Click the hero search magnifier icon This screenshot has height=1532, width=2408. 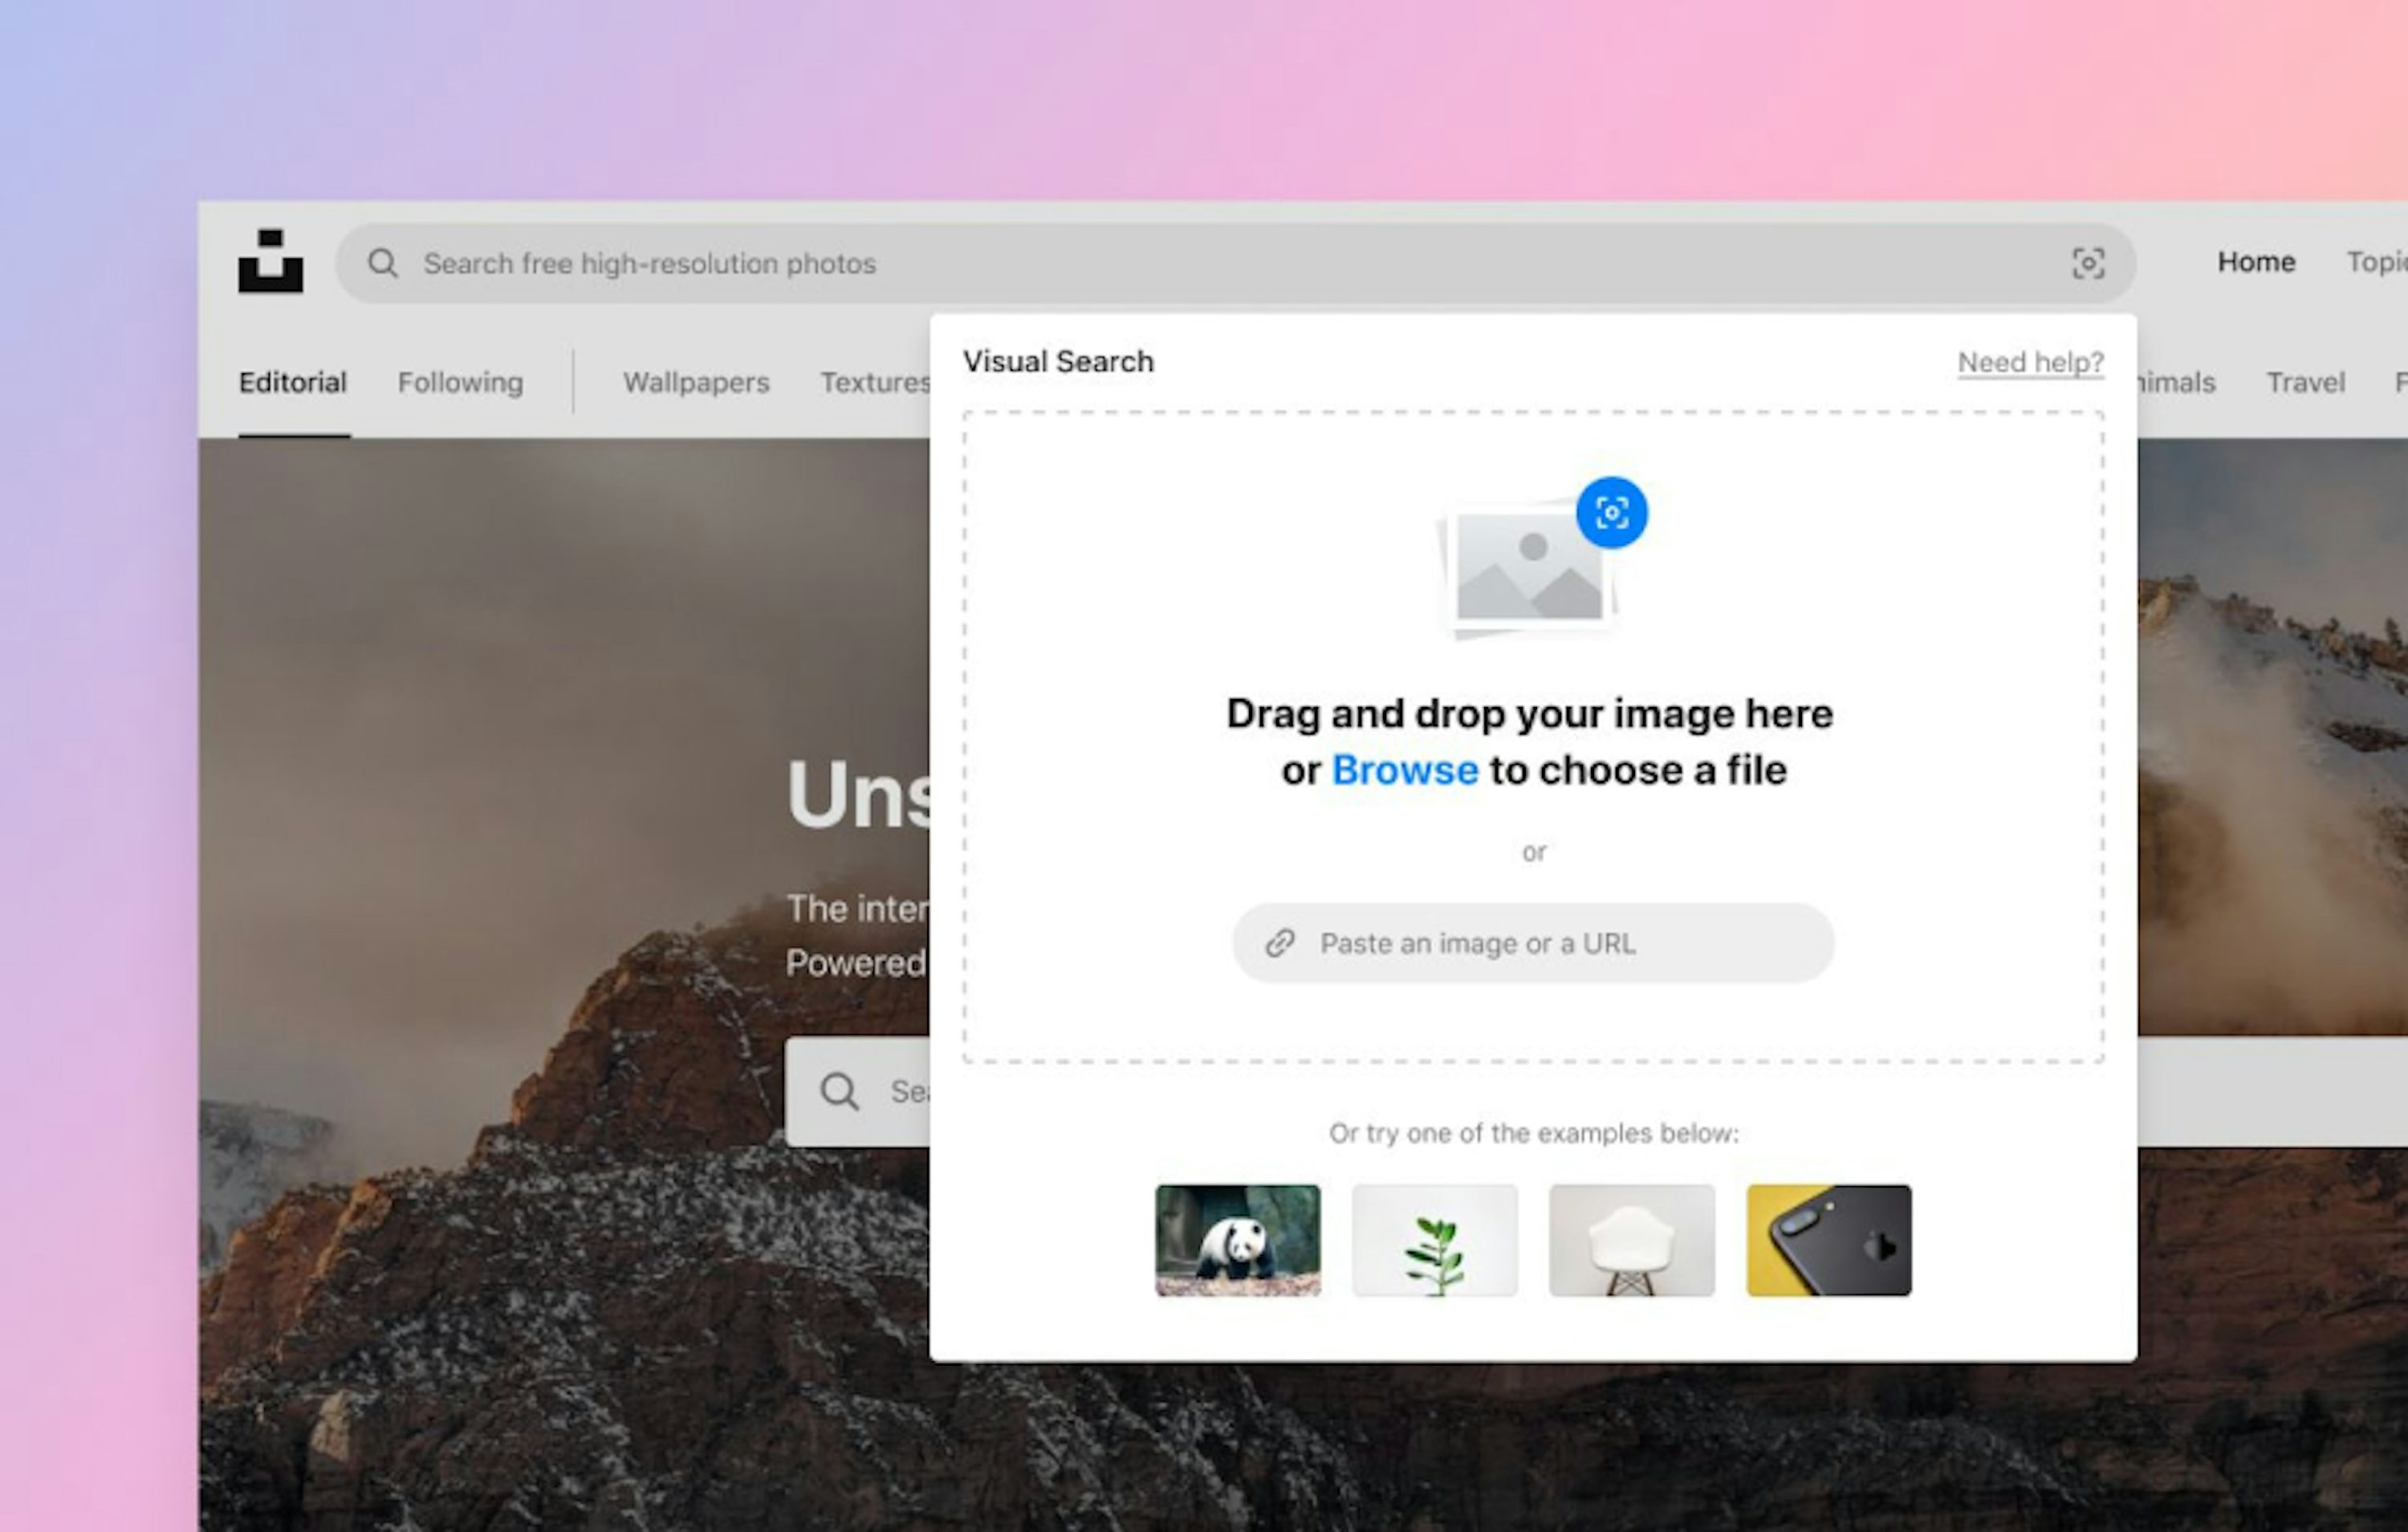tap(839, 1091)
